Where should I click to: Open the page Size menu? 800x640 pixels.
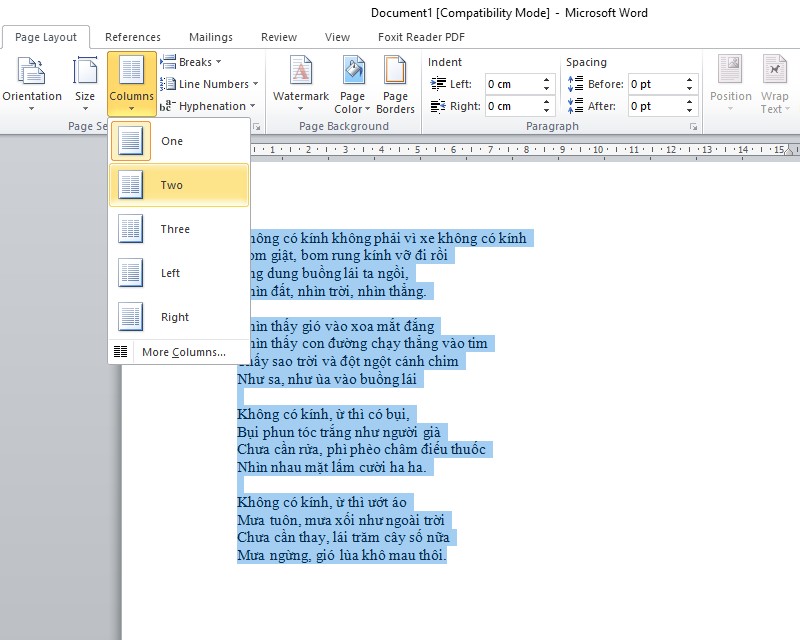pos(85,84)
